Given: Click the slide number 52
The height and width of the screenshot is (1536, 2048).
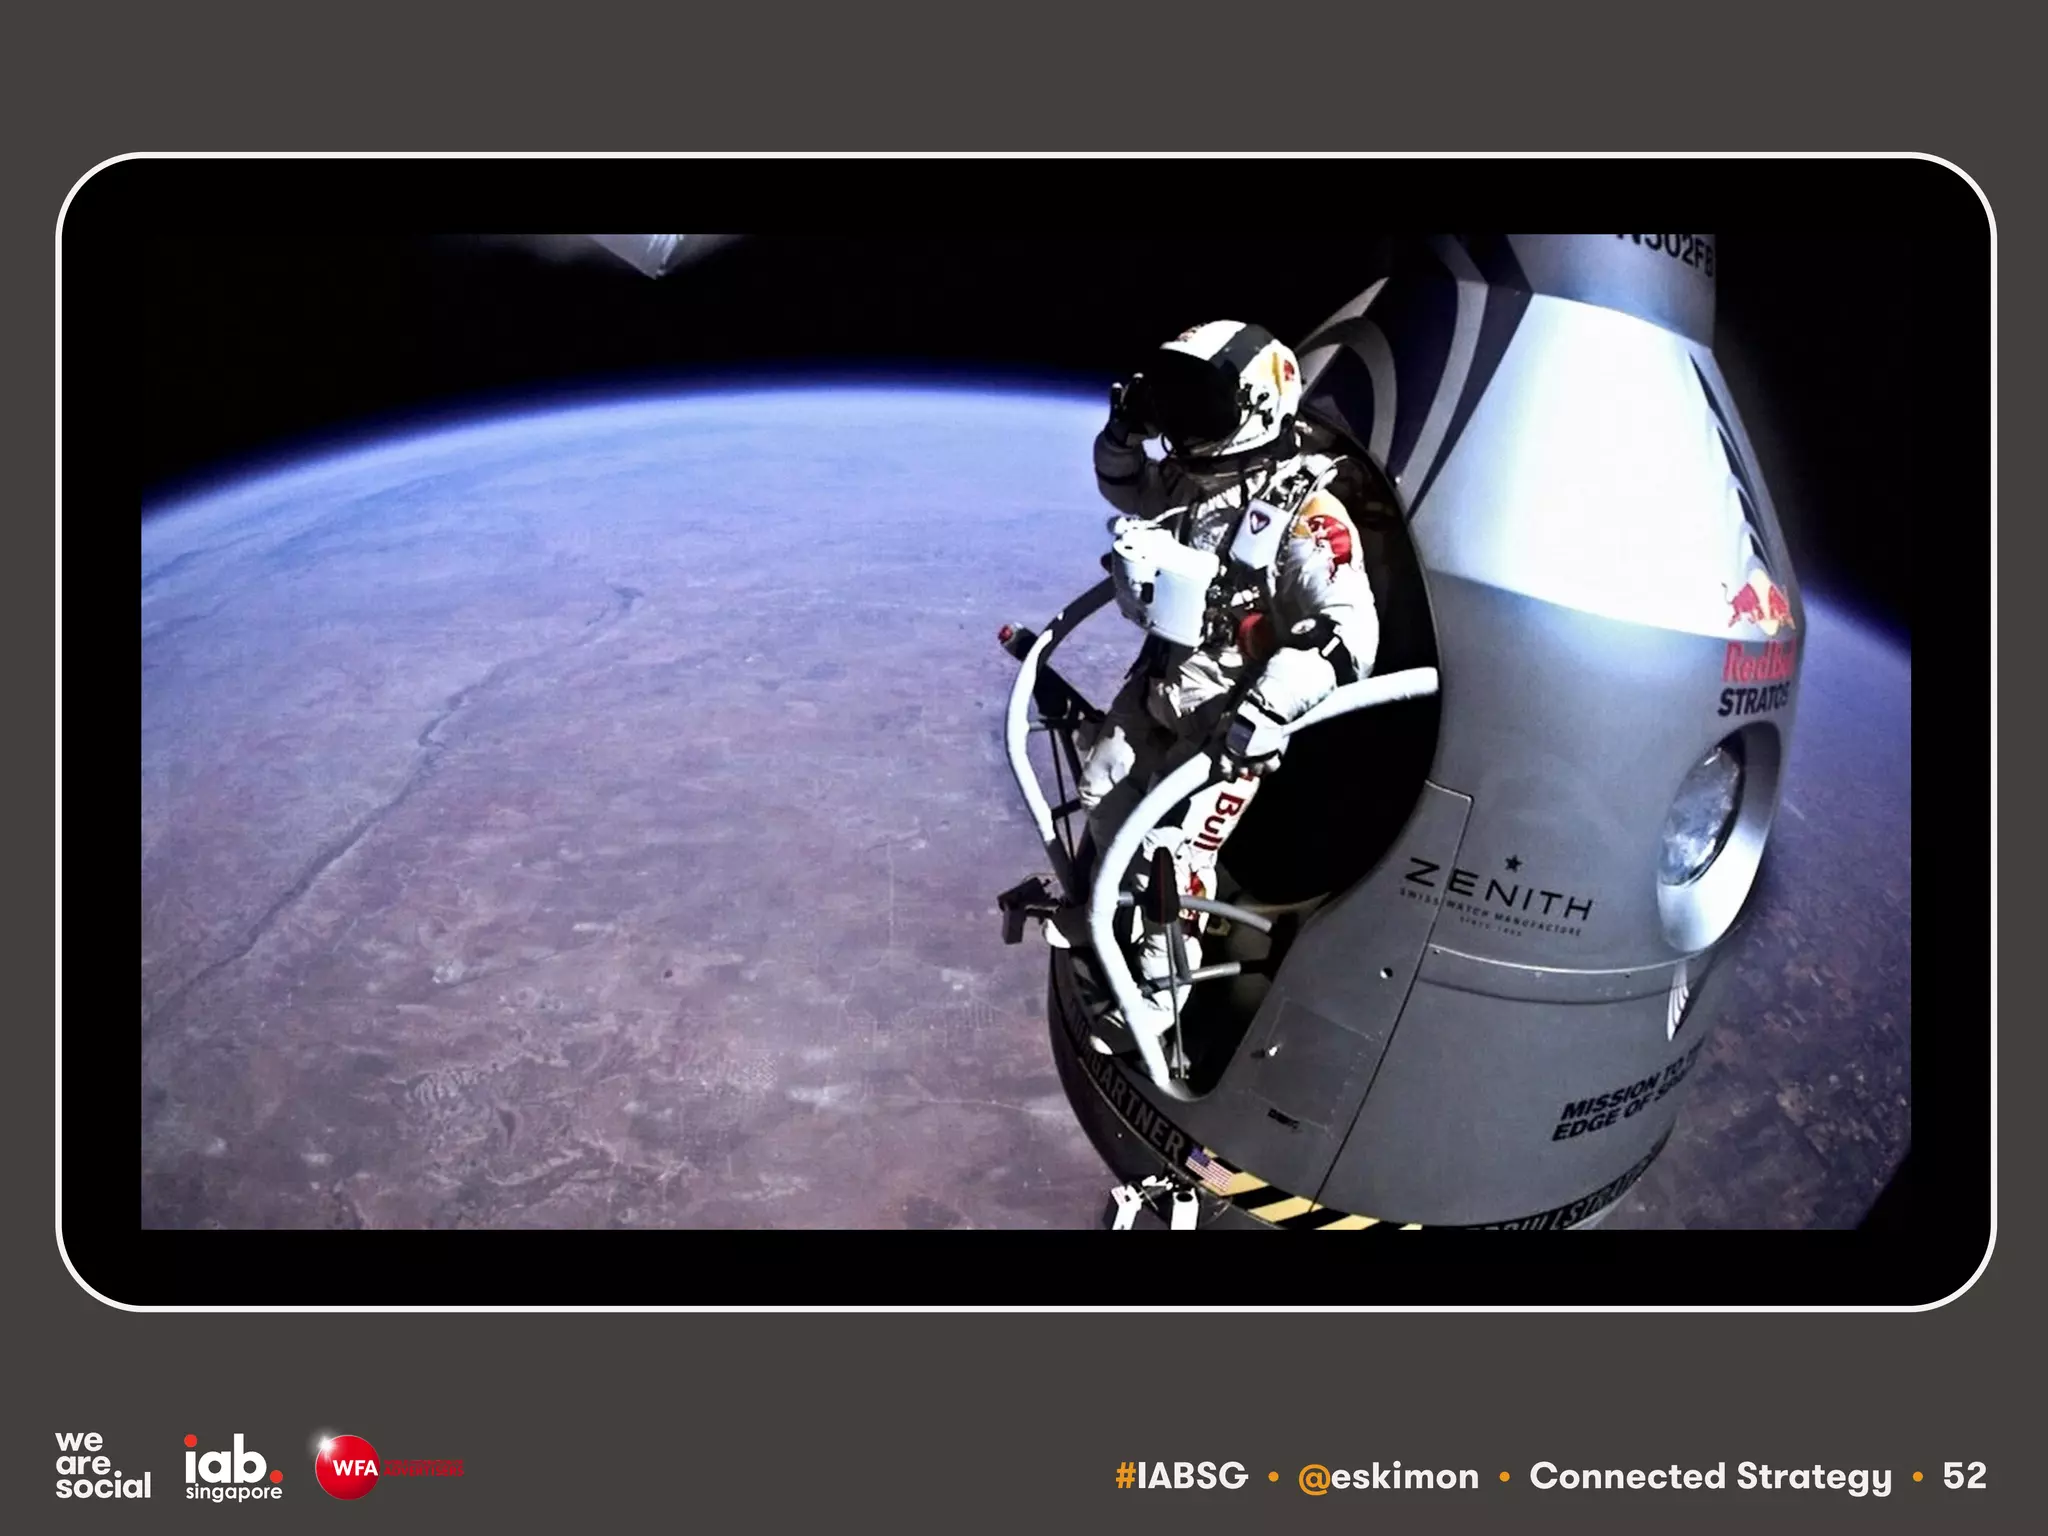Looking at the screenshot, I should pos(1964,1476).
